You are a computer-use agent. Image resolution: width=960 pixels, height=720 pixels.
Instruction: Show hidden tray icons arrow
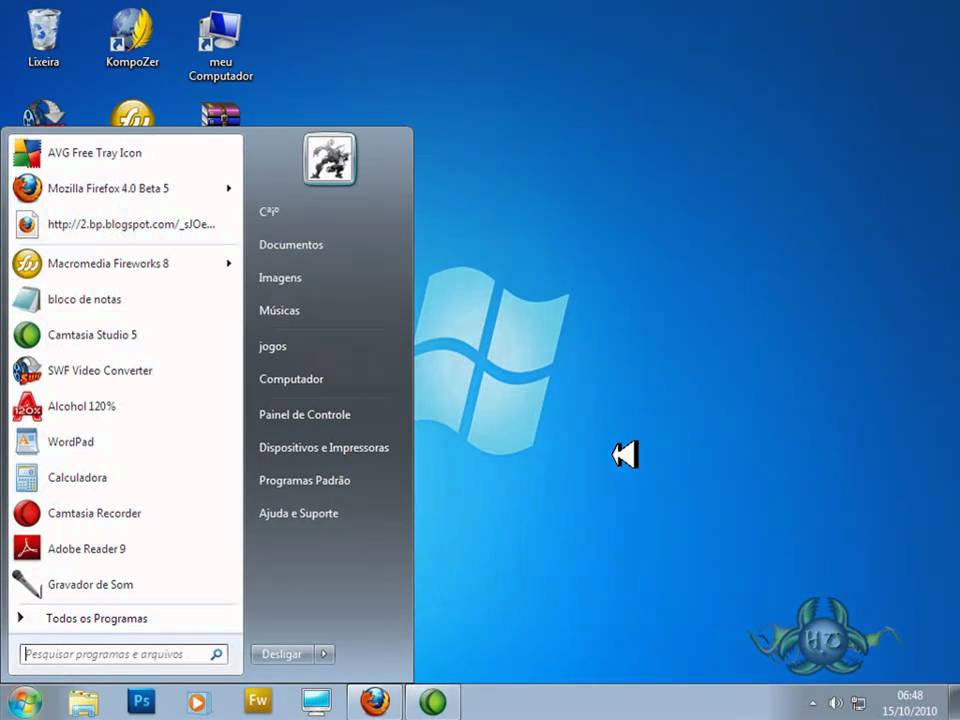point(812,703)
